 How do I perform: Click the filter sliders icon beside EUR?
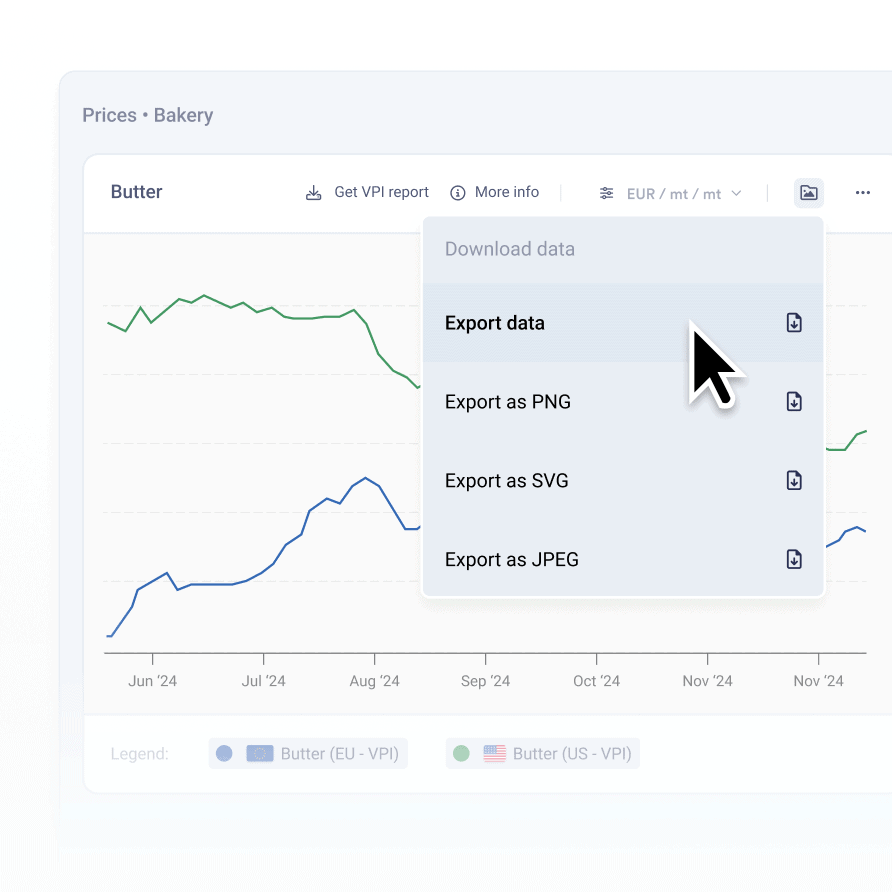606,193
